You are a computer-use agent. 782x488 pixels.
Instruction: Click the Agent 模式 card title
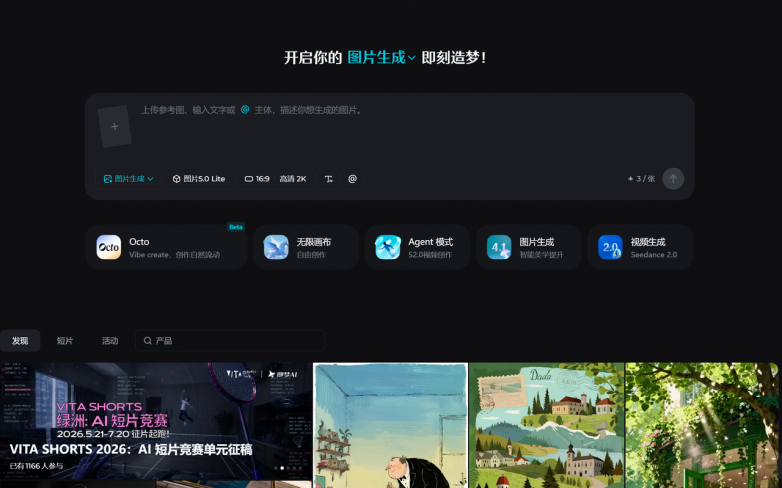click(x=430, y=242)
